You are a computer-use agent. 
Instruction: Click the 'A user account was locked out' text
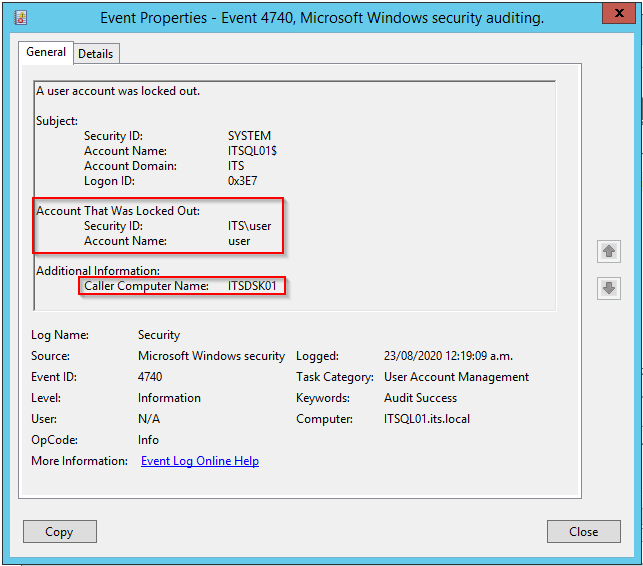click(x=118, y=91)
